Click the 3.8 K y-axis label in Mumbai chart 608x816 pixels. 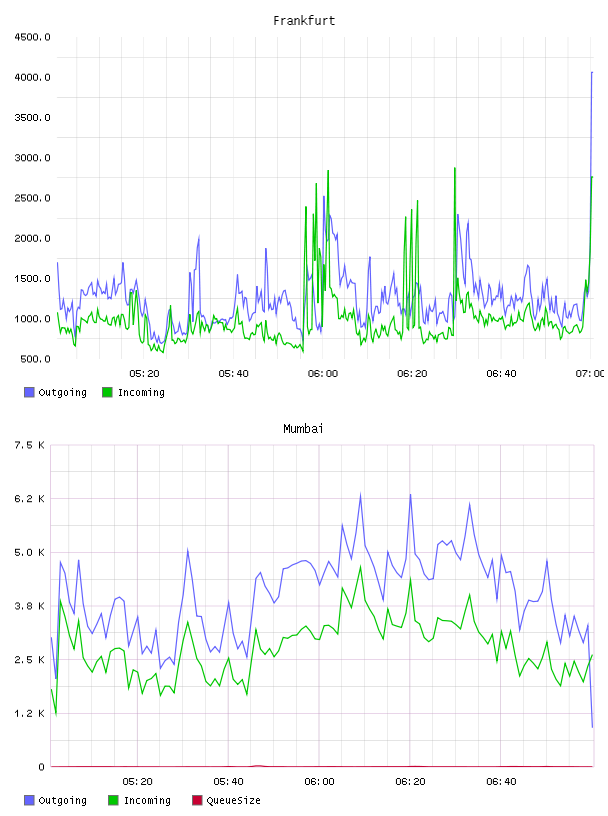click(29, 606)
